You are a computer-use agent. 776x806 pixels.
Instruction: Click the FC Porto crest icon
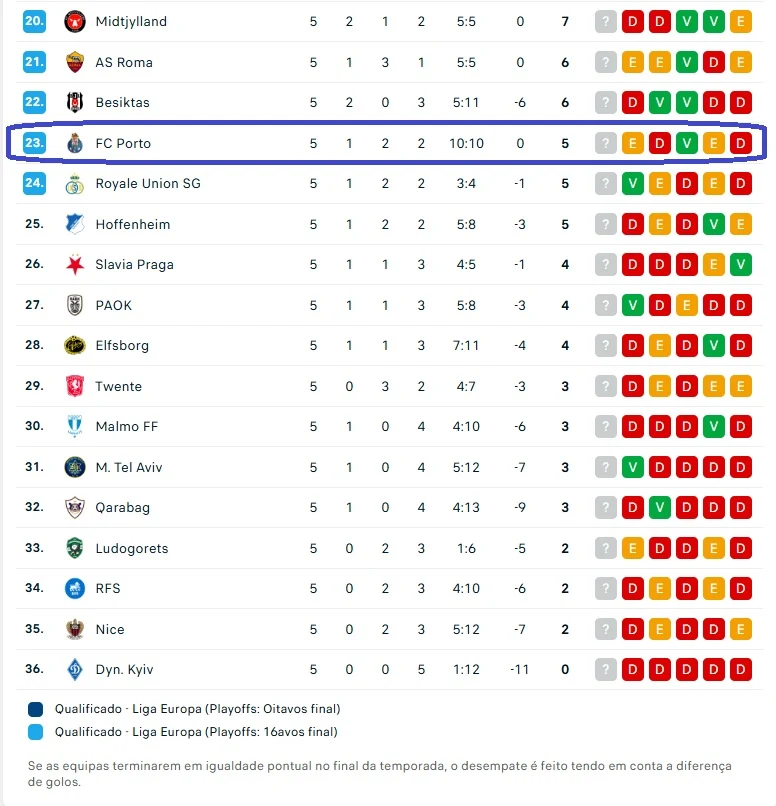click(75, 143)
